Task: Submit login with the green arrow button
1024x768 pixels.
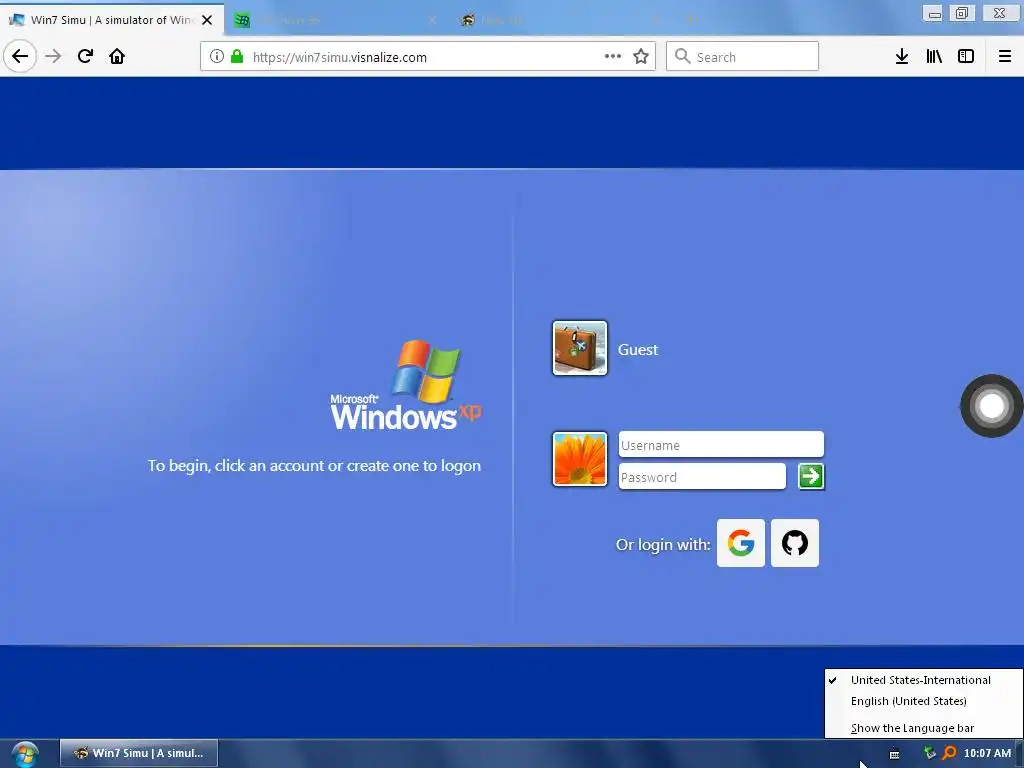Action: click(x=811, y=476)
